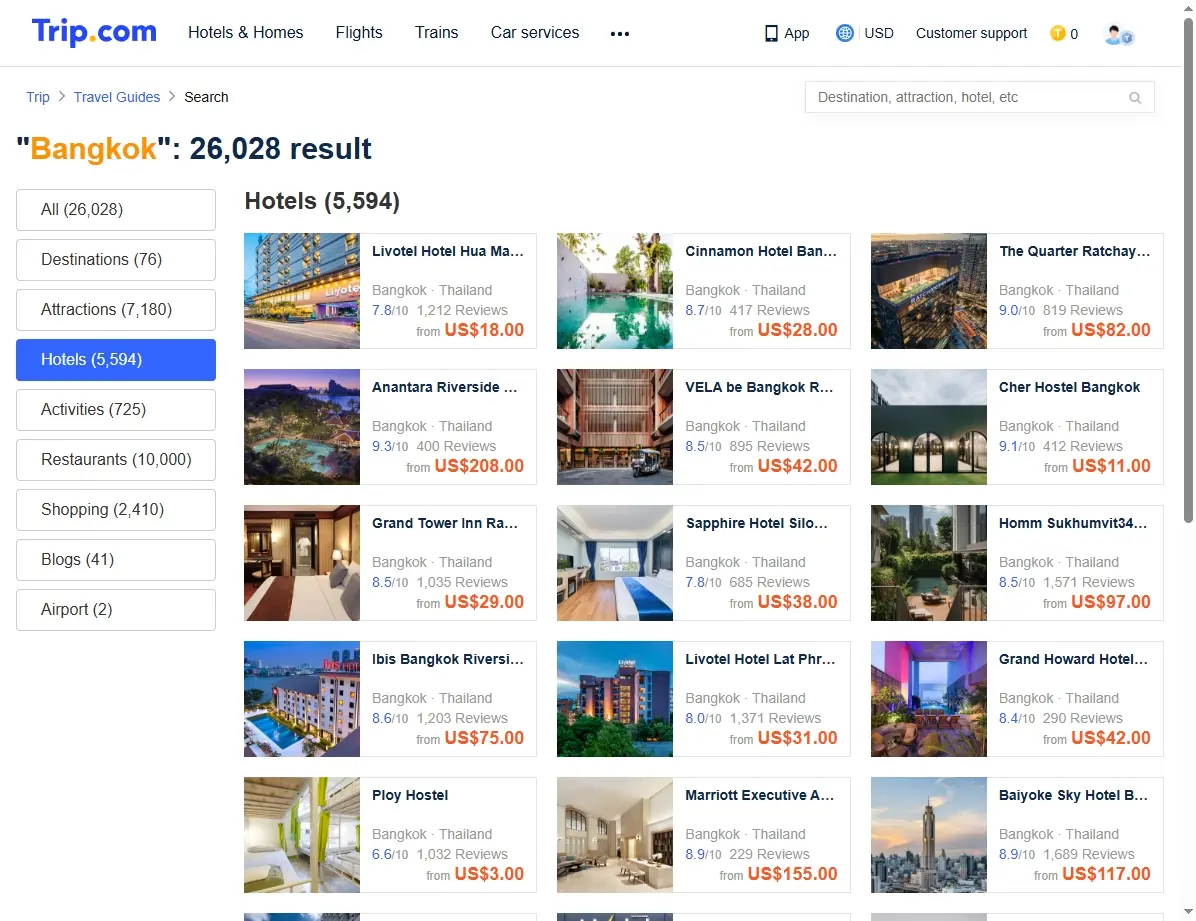Viewport: 1196px width, 921px height.
Task: Open Ibis Bangkok Riverside photo
Action: [x=302, y=699]
